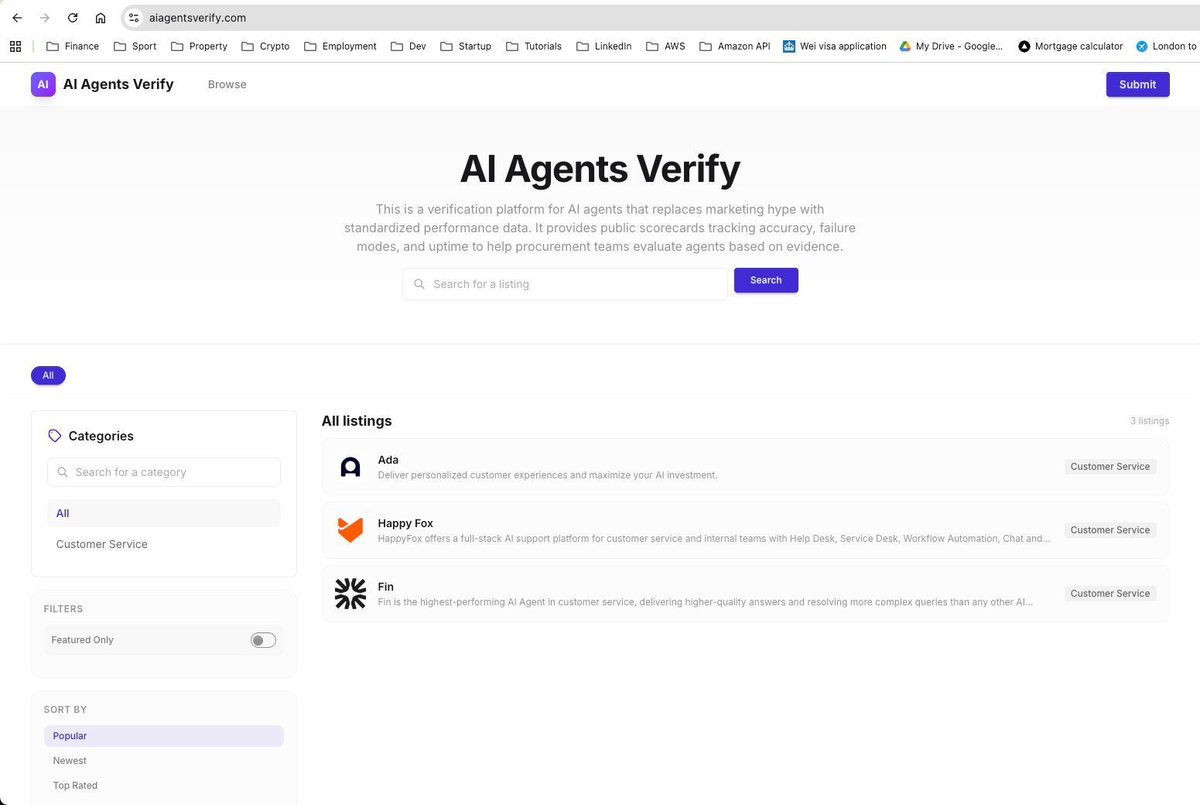Viewport: 1200px width, 805px height.
Task: Click Customer Service tag on Ada row
Action: point(1110,467)
